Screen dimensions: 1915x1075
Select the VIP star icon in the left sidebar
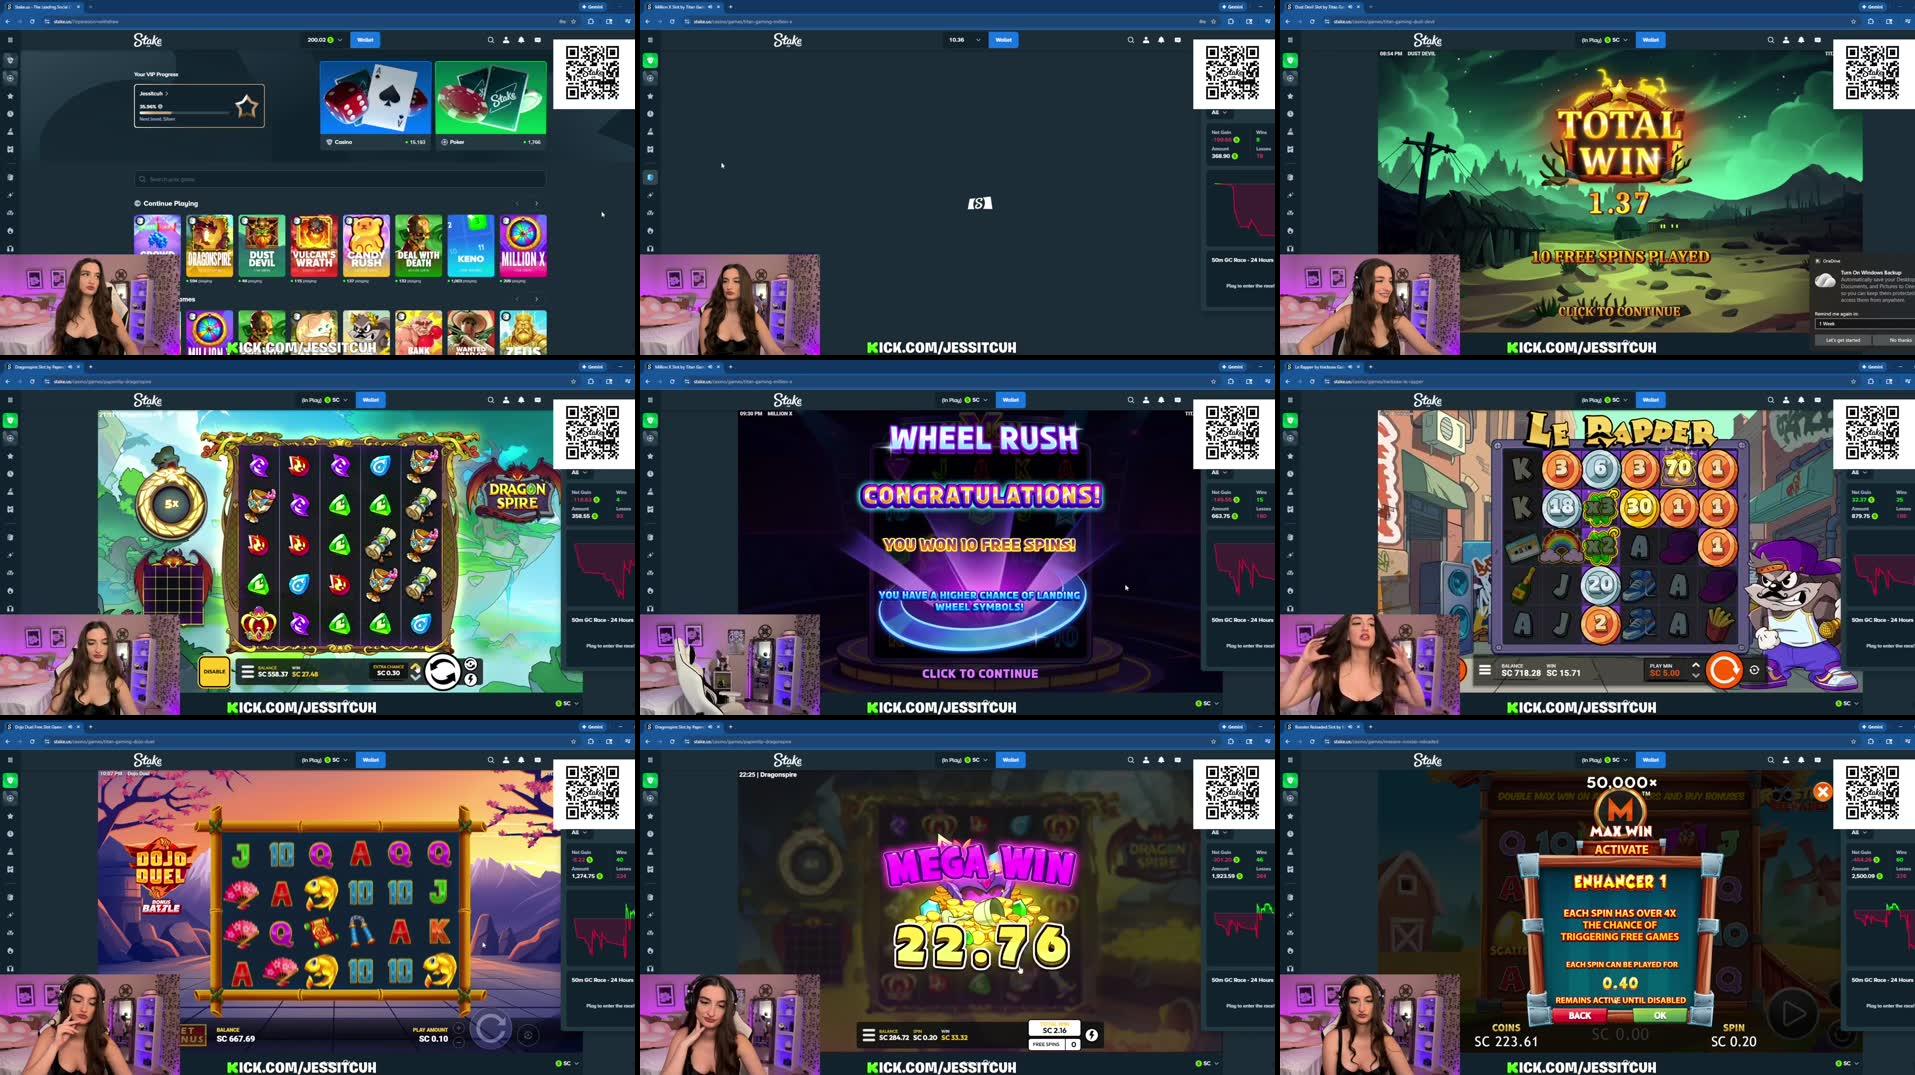tap(10, 96)
